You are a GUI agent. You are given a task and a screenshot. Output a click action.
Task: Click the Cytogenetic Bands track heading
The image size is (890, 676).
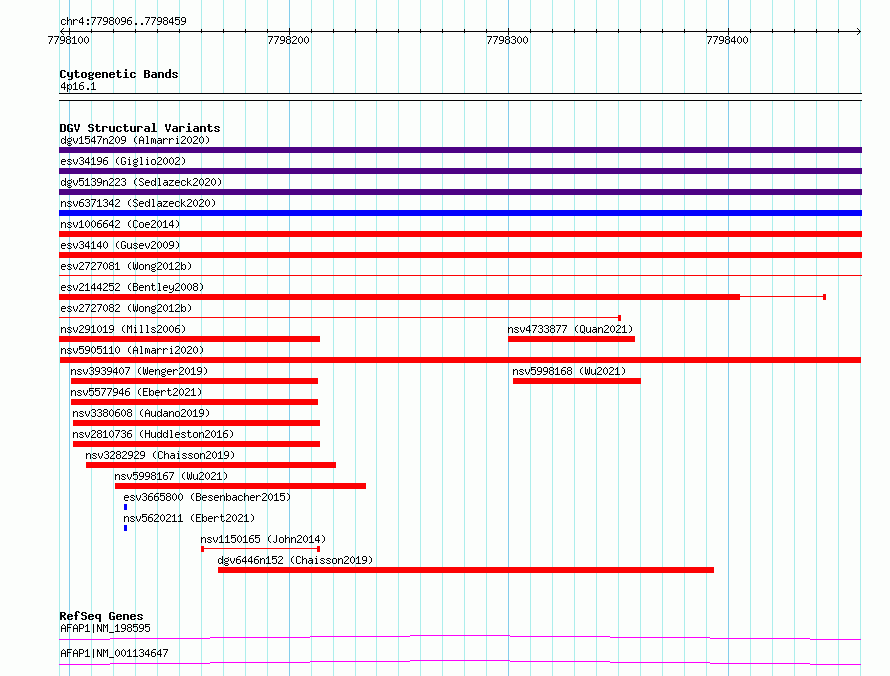(119, 74)
